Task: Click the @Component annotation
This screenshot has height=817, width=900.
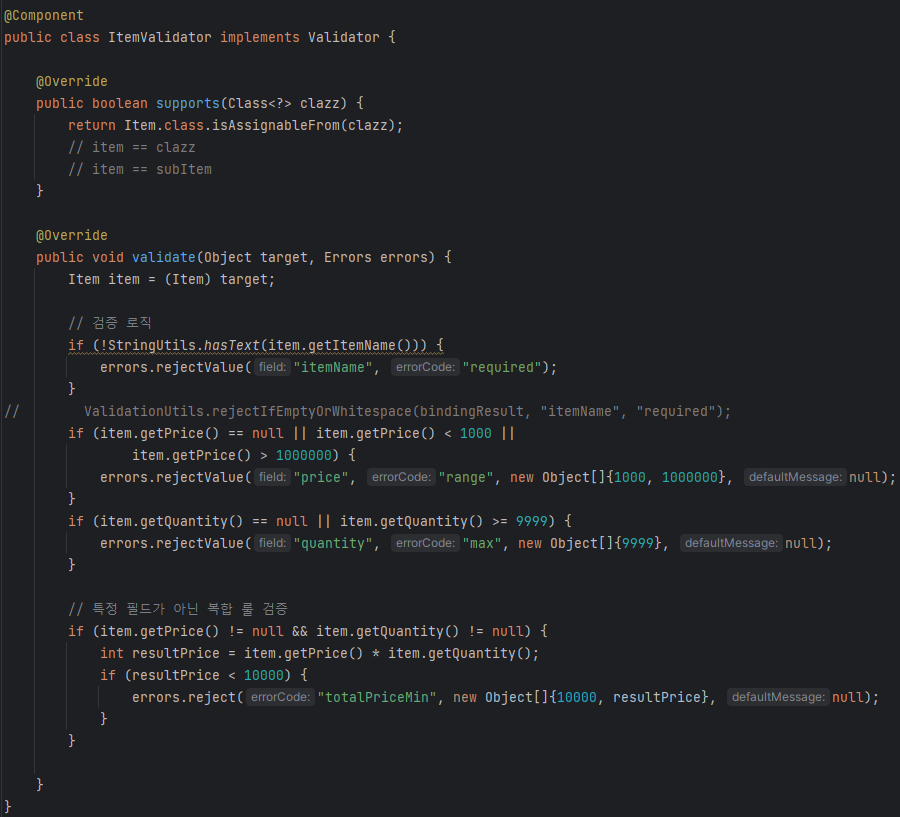Action: click(x=44, y=16)
